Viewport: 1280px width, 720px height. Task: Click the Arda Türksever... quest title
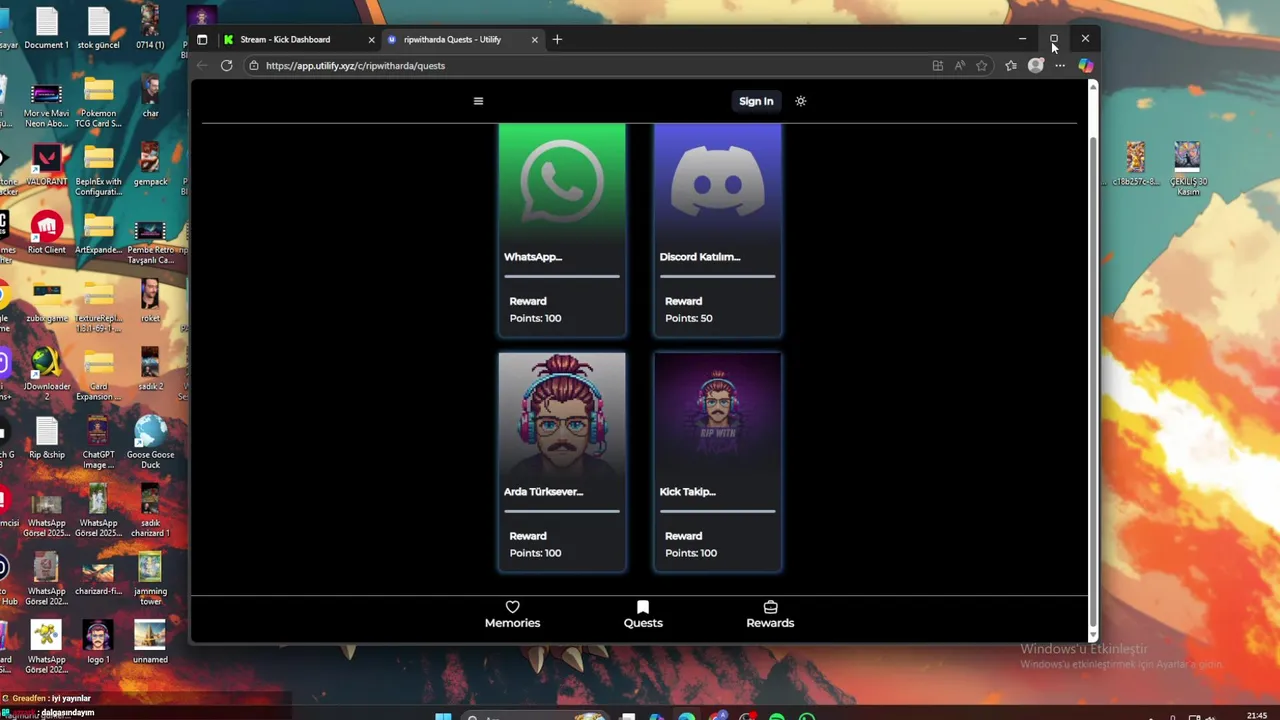[x=543, y=492]
